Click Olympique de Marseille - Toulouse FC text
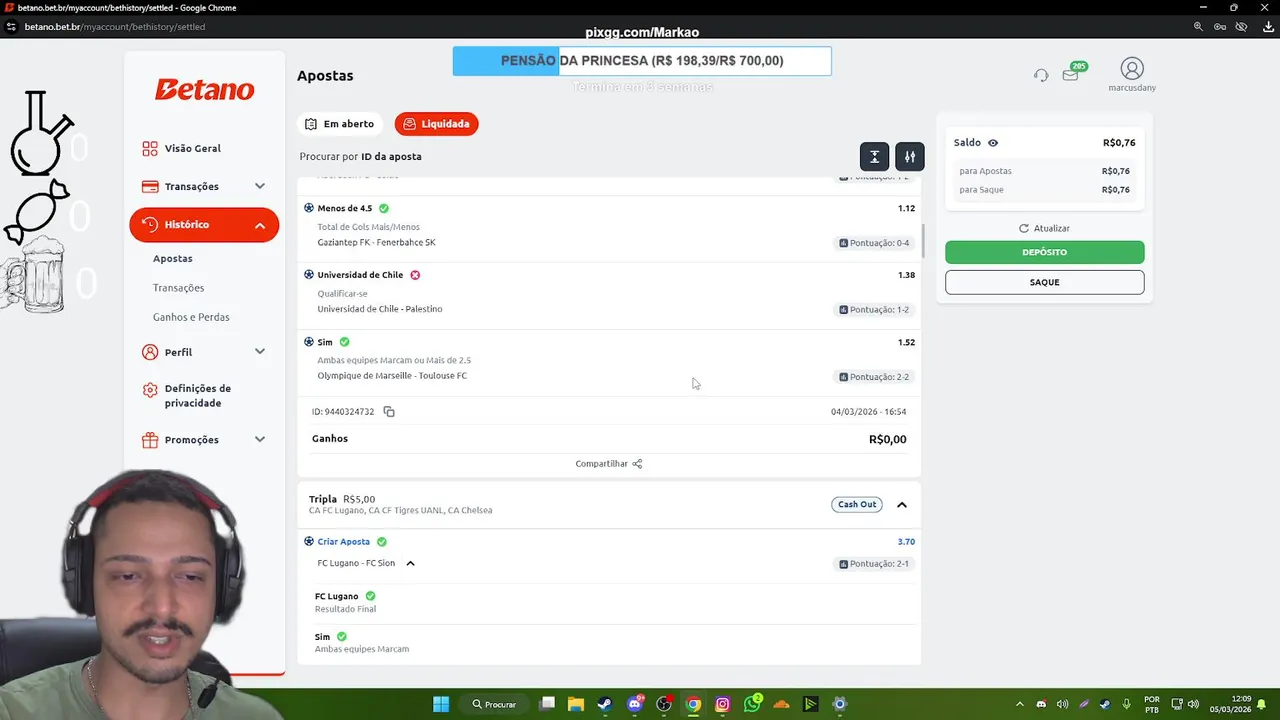This screenshot has height=720, width=1280. [392, 376]
